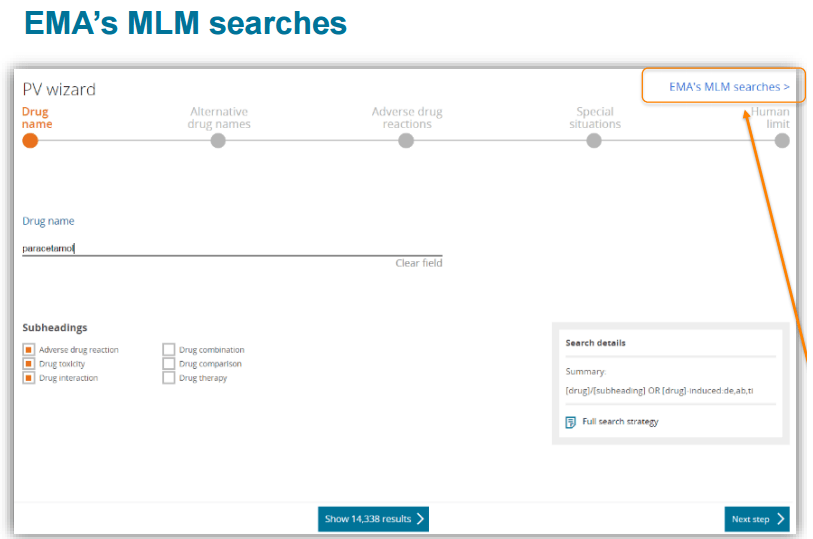Click the Human limit step circle
Screen dimensions: 813x539
[781, 141]
